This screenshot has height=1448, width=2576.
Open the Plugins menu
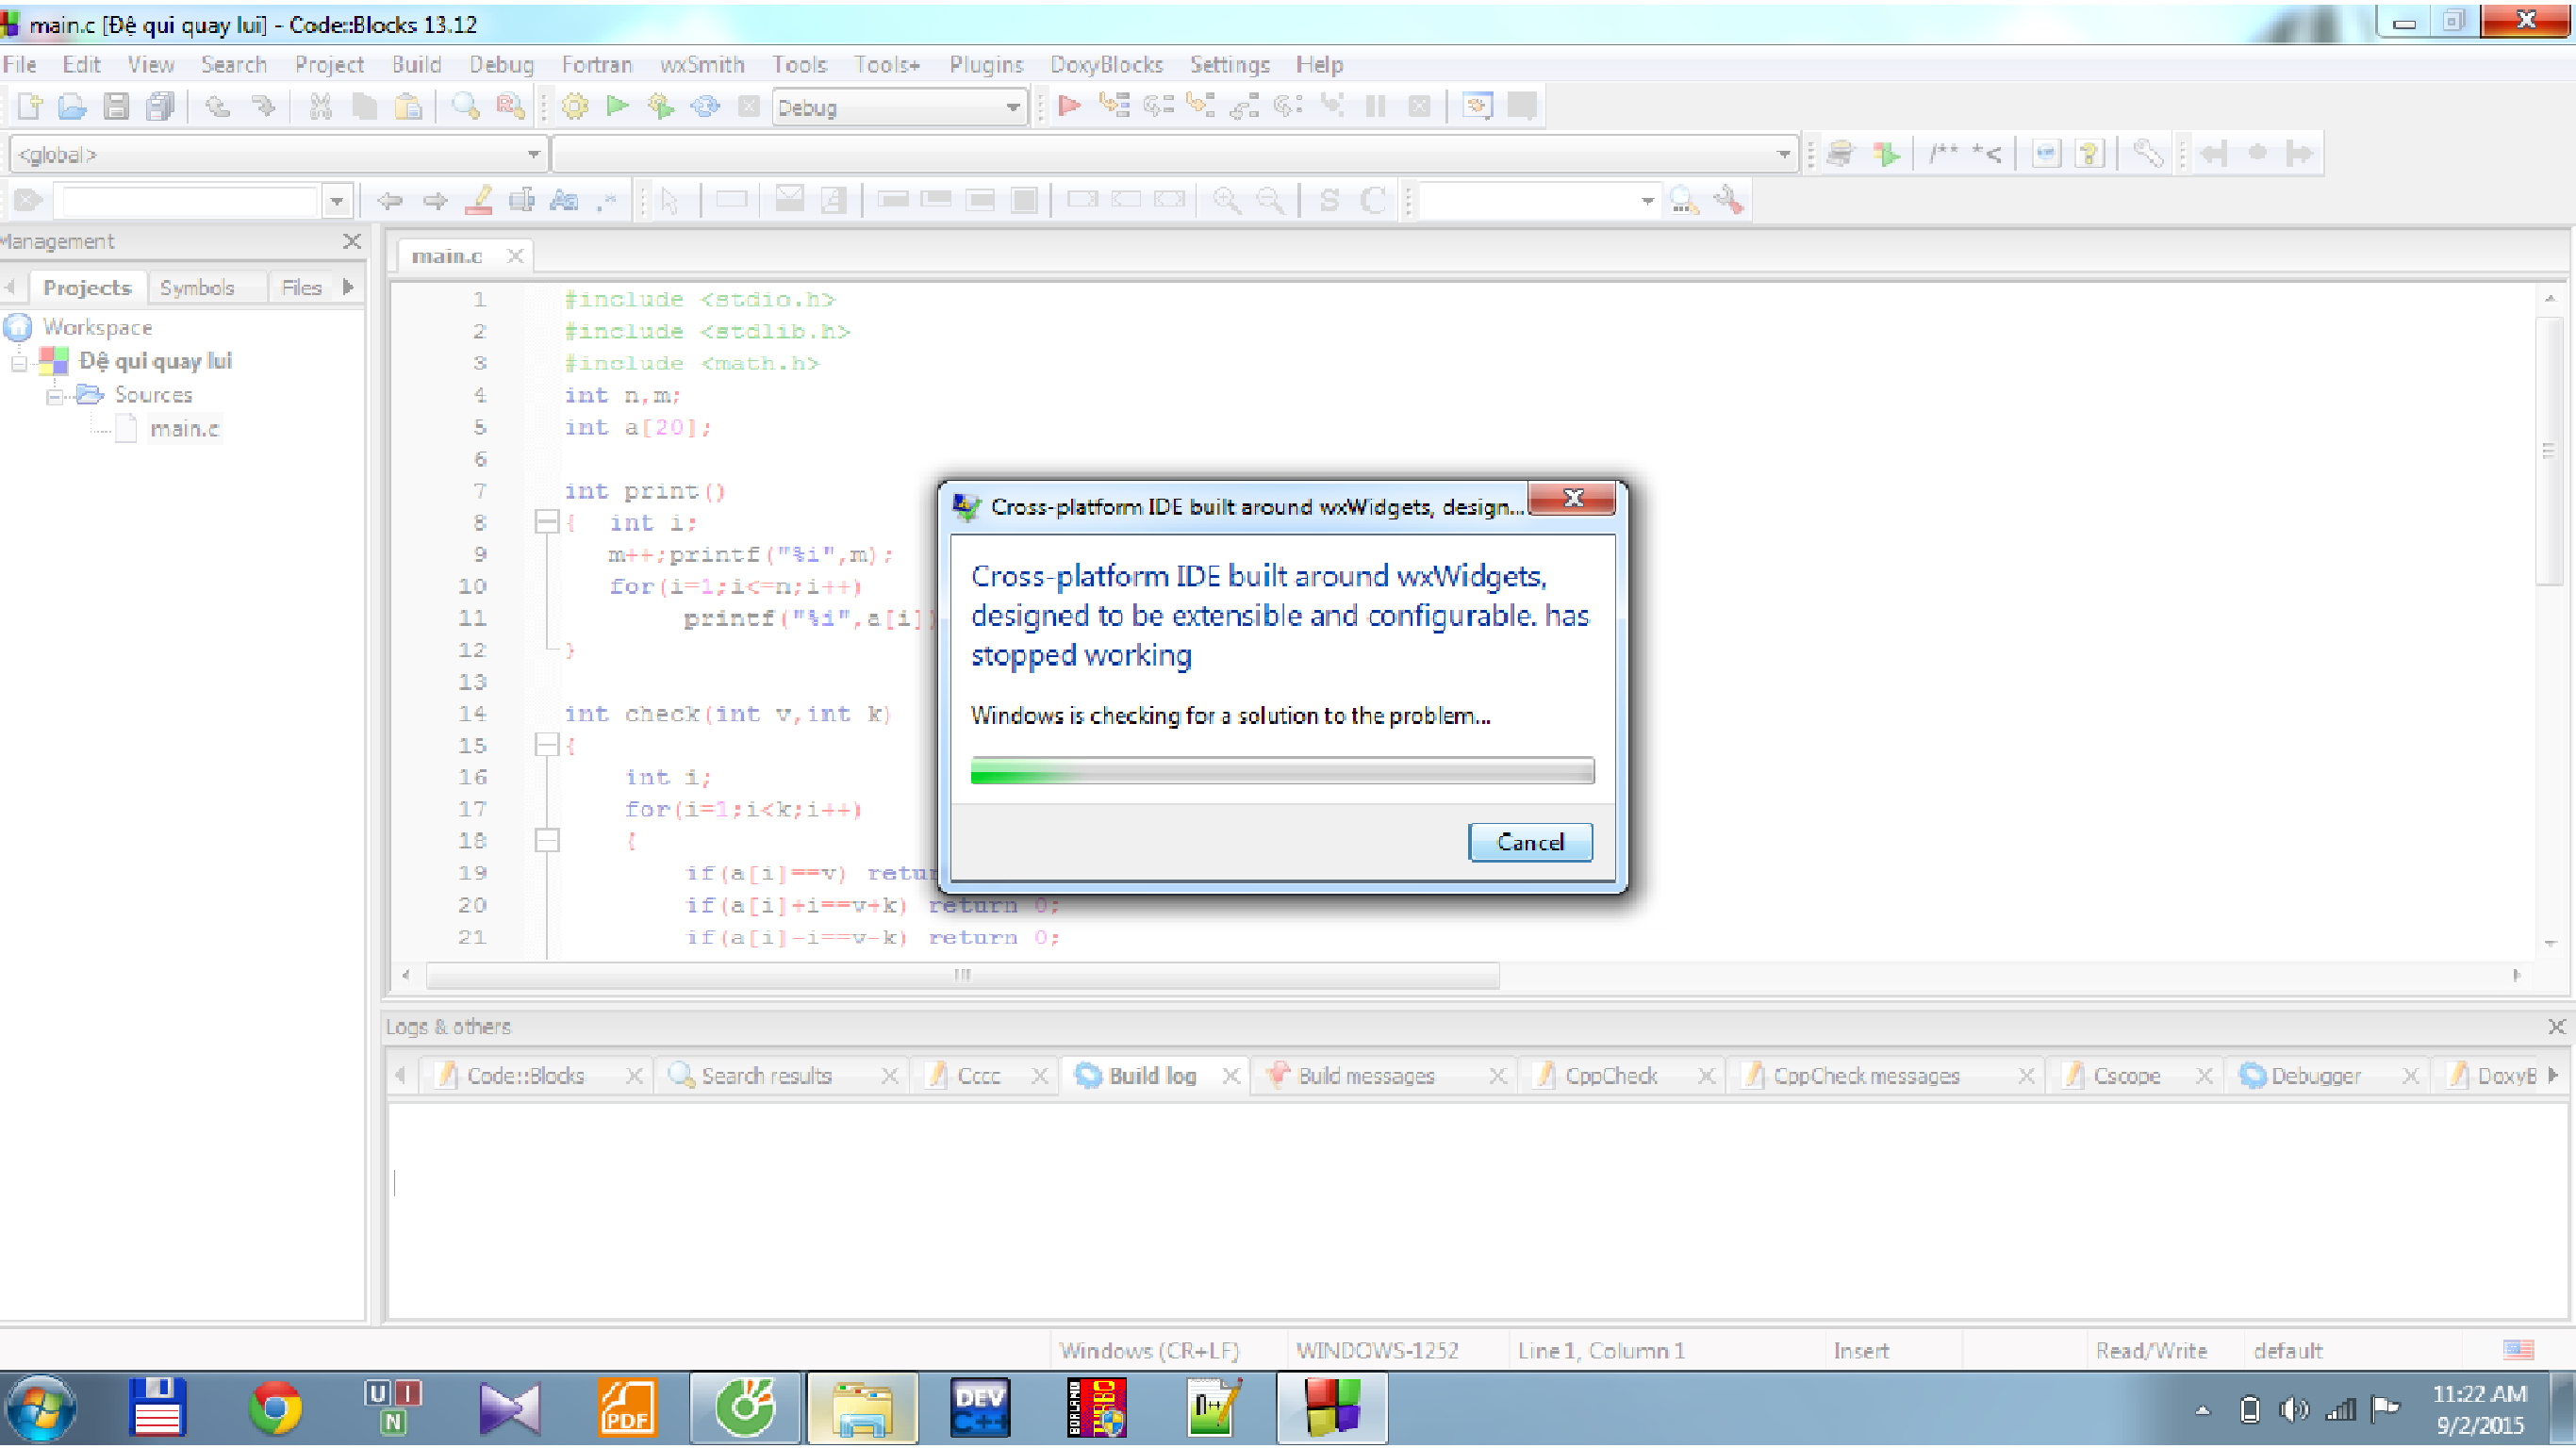(x=986, y=65)
